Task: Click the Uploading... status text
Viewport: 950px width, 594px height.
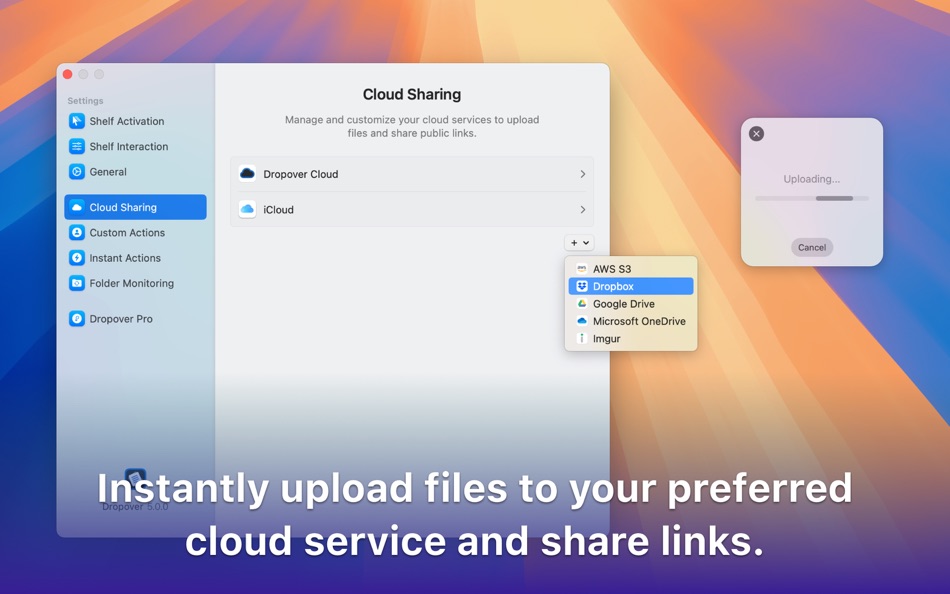Action: 812,179
